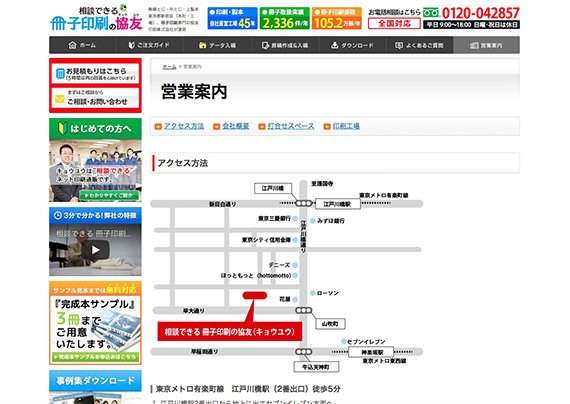Jump to 打合せスペース section
This screenshot has height=404, width=570.
[x=291, y=126]
